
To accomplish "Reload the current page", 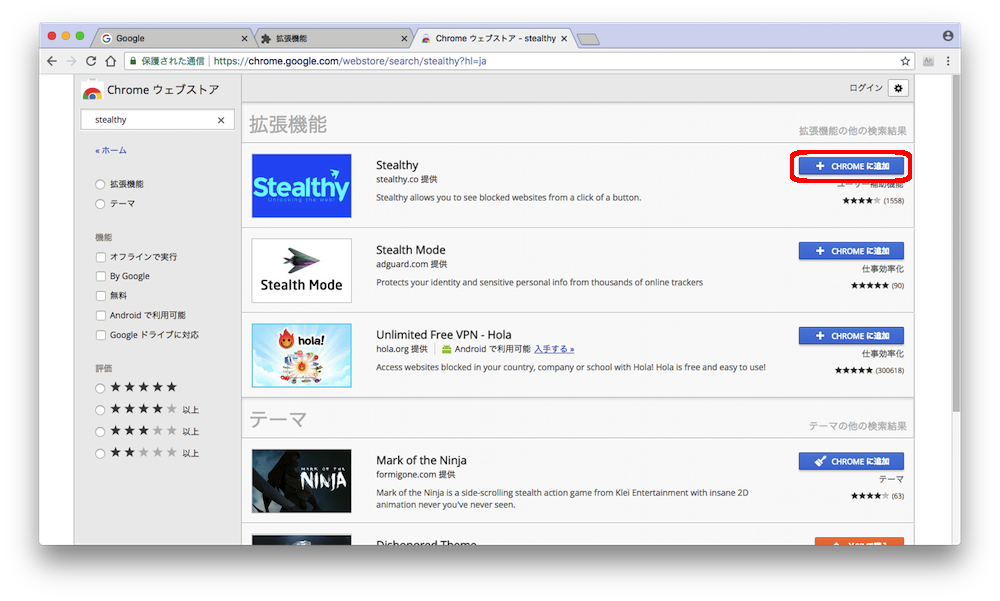I will pos(91,61).
